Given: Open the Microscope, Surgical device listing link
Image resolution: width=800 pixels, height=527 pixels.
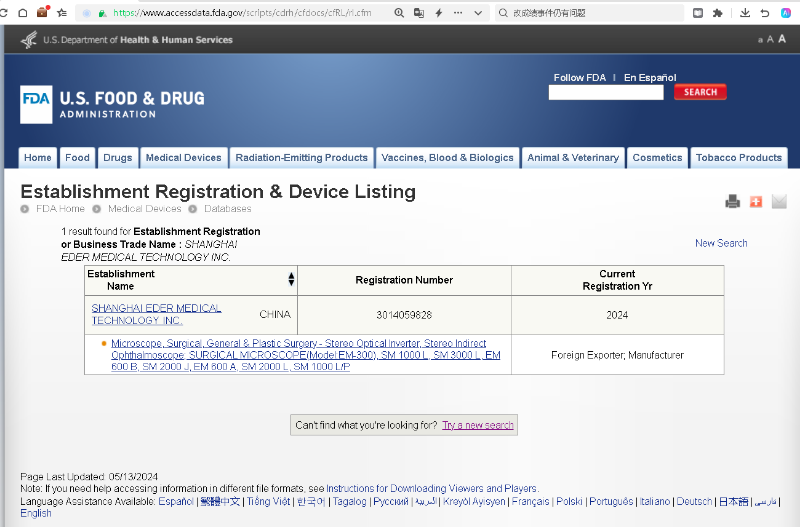Looking at the screenshot, I should pos(306,355).
